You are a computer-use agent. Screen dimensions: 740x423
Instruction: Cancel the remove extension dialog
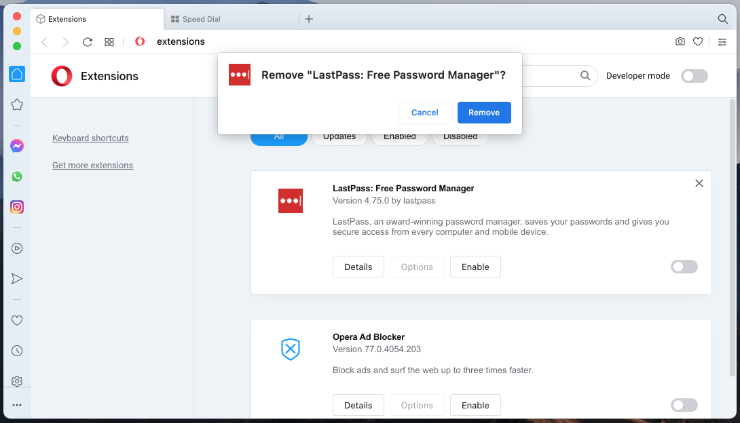[x=425, y=112]
